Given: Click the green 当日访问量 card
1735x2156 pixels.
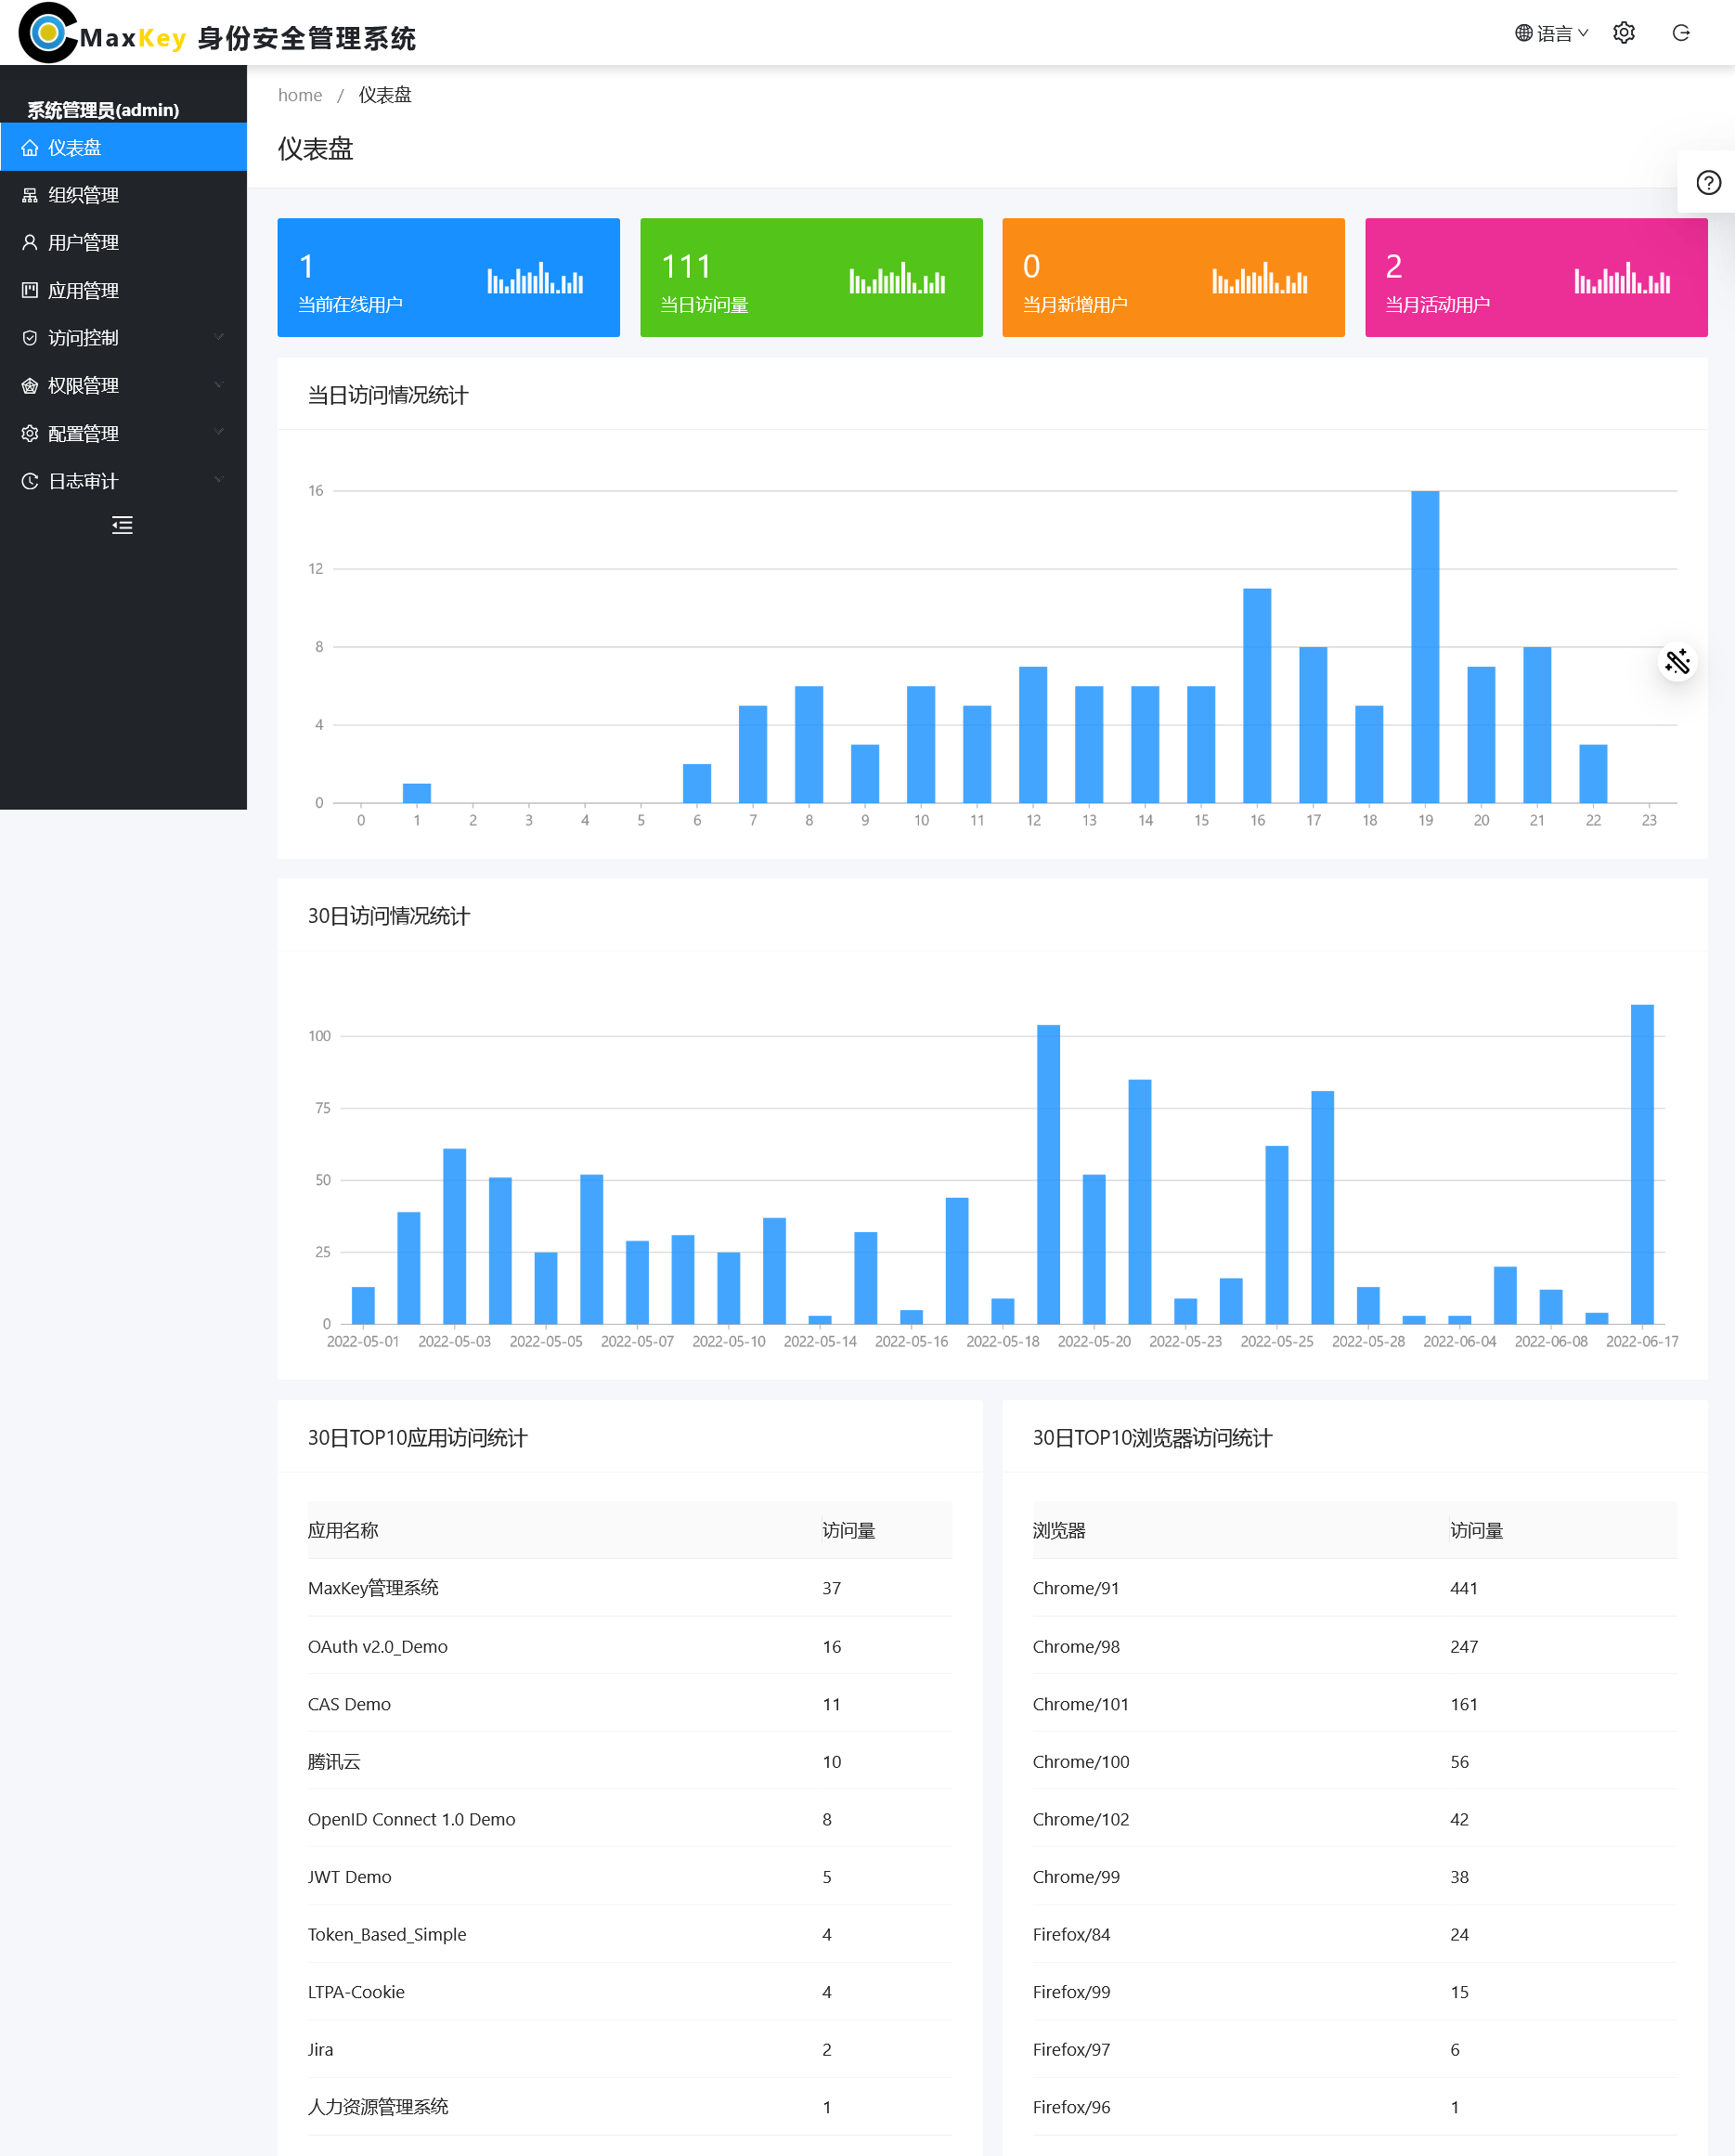Looking at the screenshot, I should point(810,278).
